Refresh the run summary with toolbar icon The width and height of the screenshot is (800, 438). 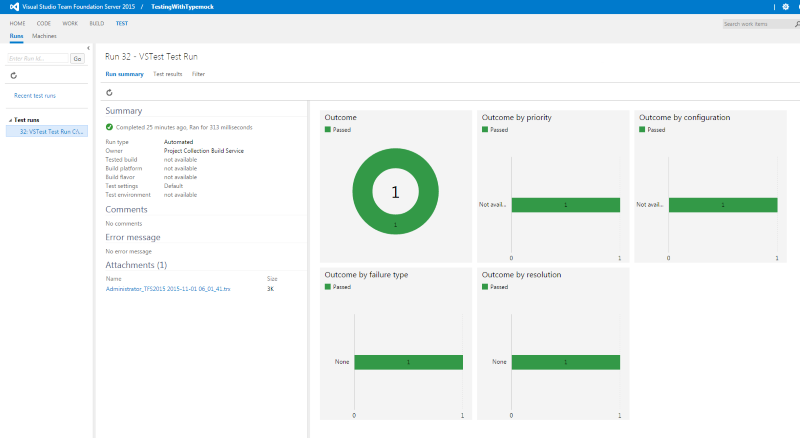click(x=109, y=92)
